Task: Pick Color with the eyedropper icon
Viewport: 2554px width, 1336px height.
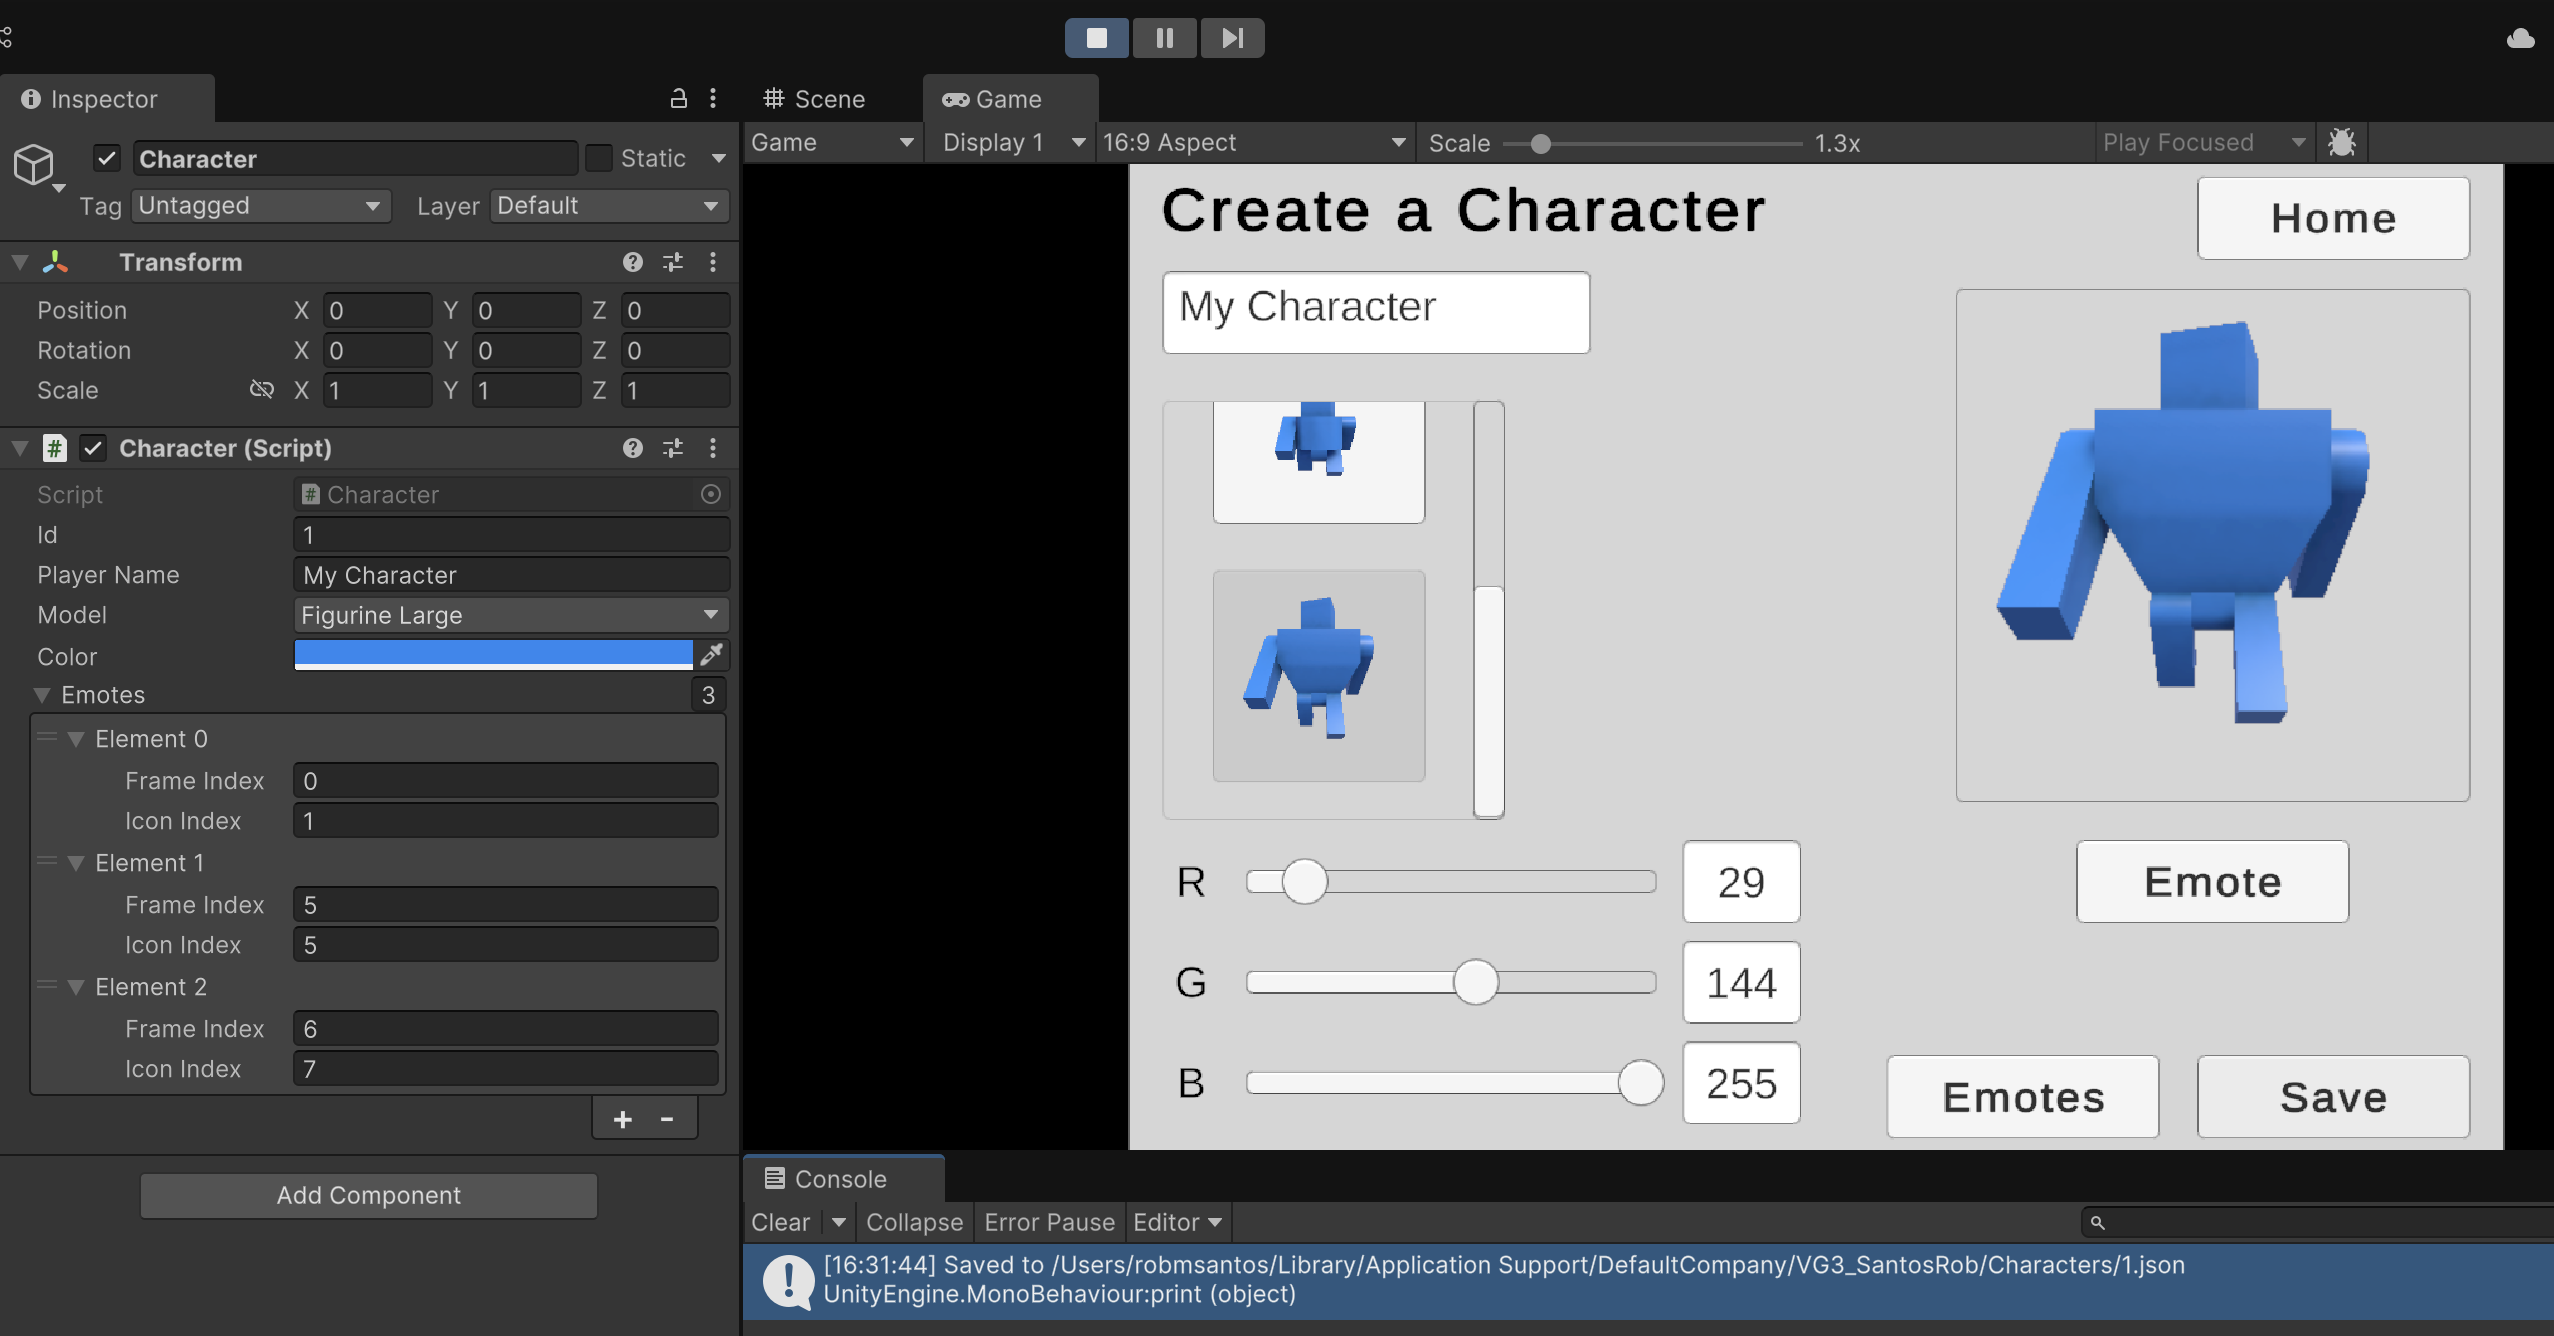Action: point(711,655)
